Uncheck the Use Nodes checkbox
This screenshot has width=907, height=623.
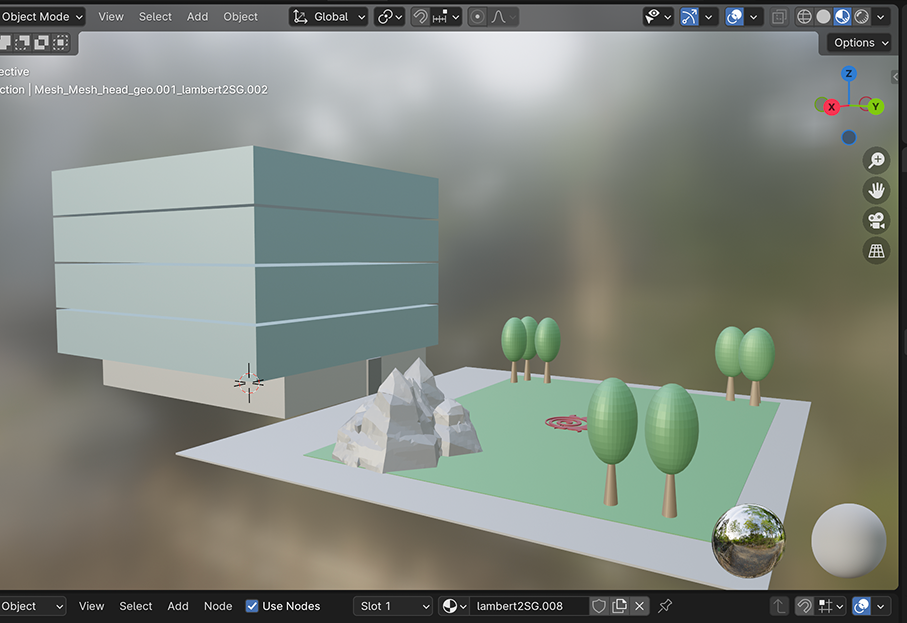point(252,606)
